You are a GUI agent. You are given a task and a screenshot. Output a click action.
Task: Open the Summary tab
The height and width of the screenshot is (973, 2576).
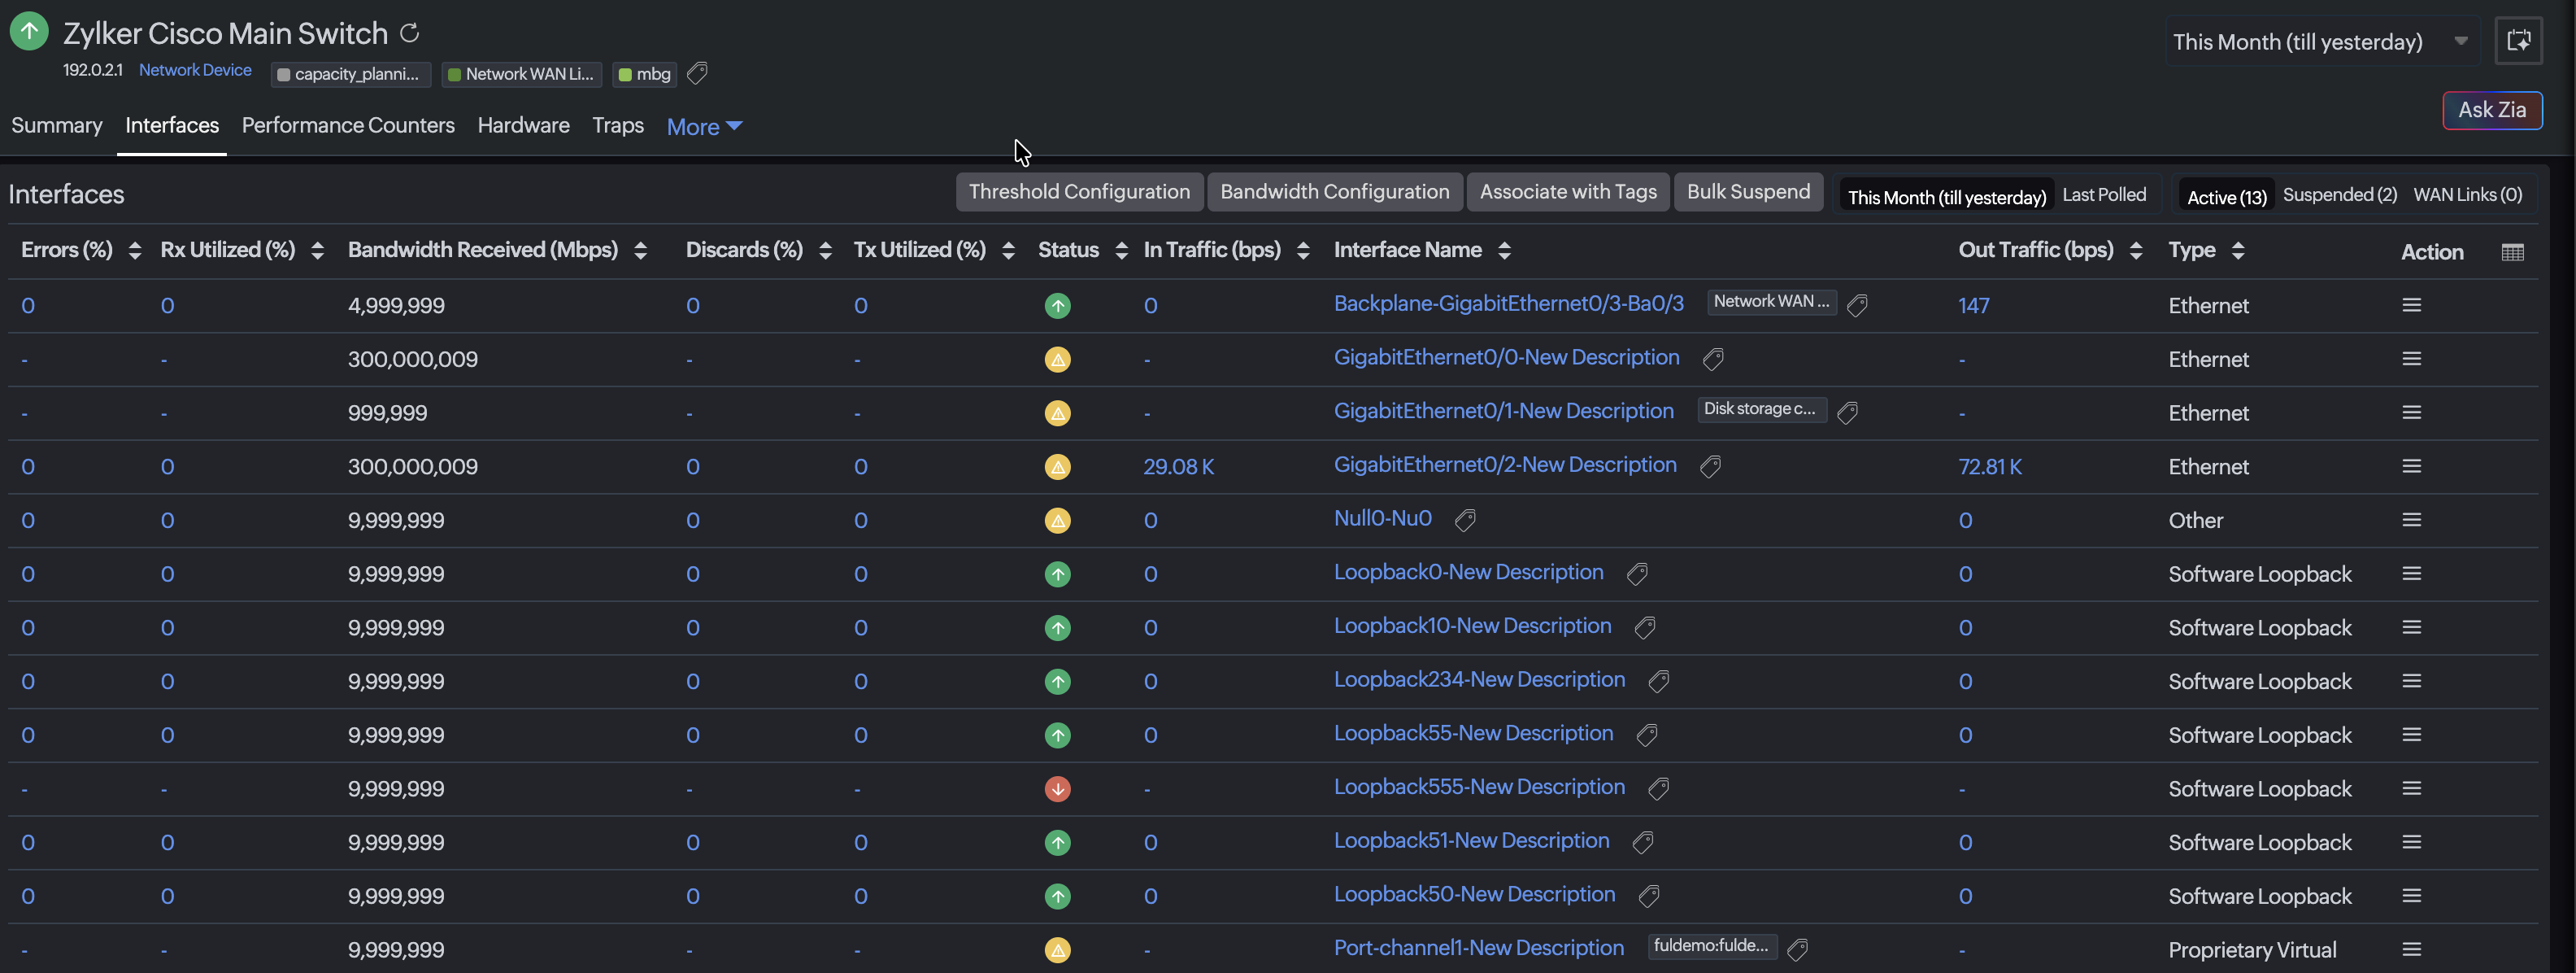pos(57,125)
